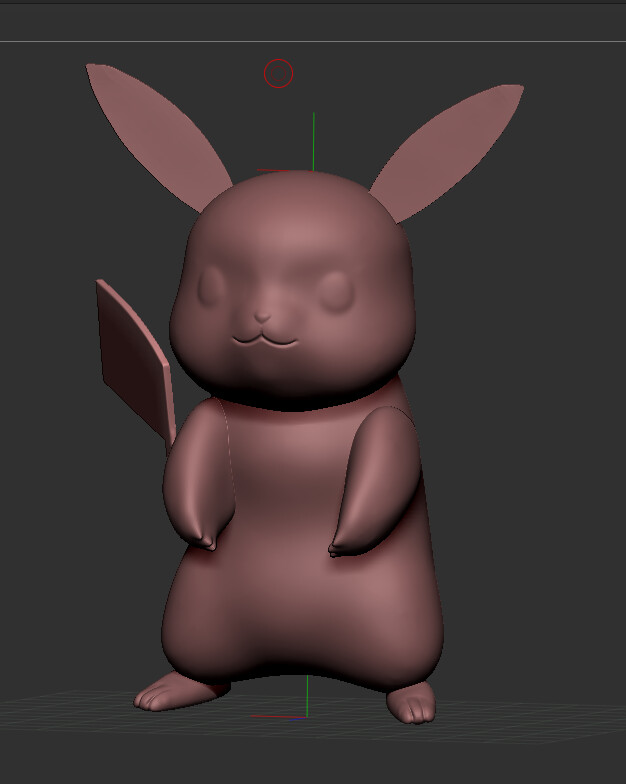Click the eye socket beside the tail

pyautogui.click(x=211, y=286)
